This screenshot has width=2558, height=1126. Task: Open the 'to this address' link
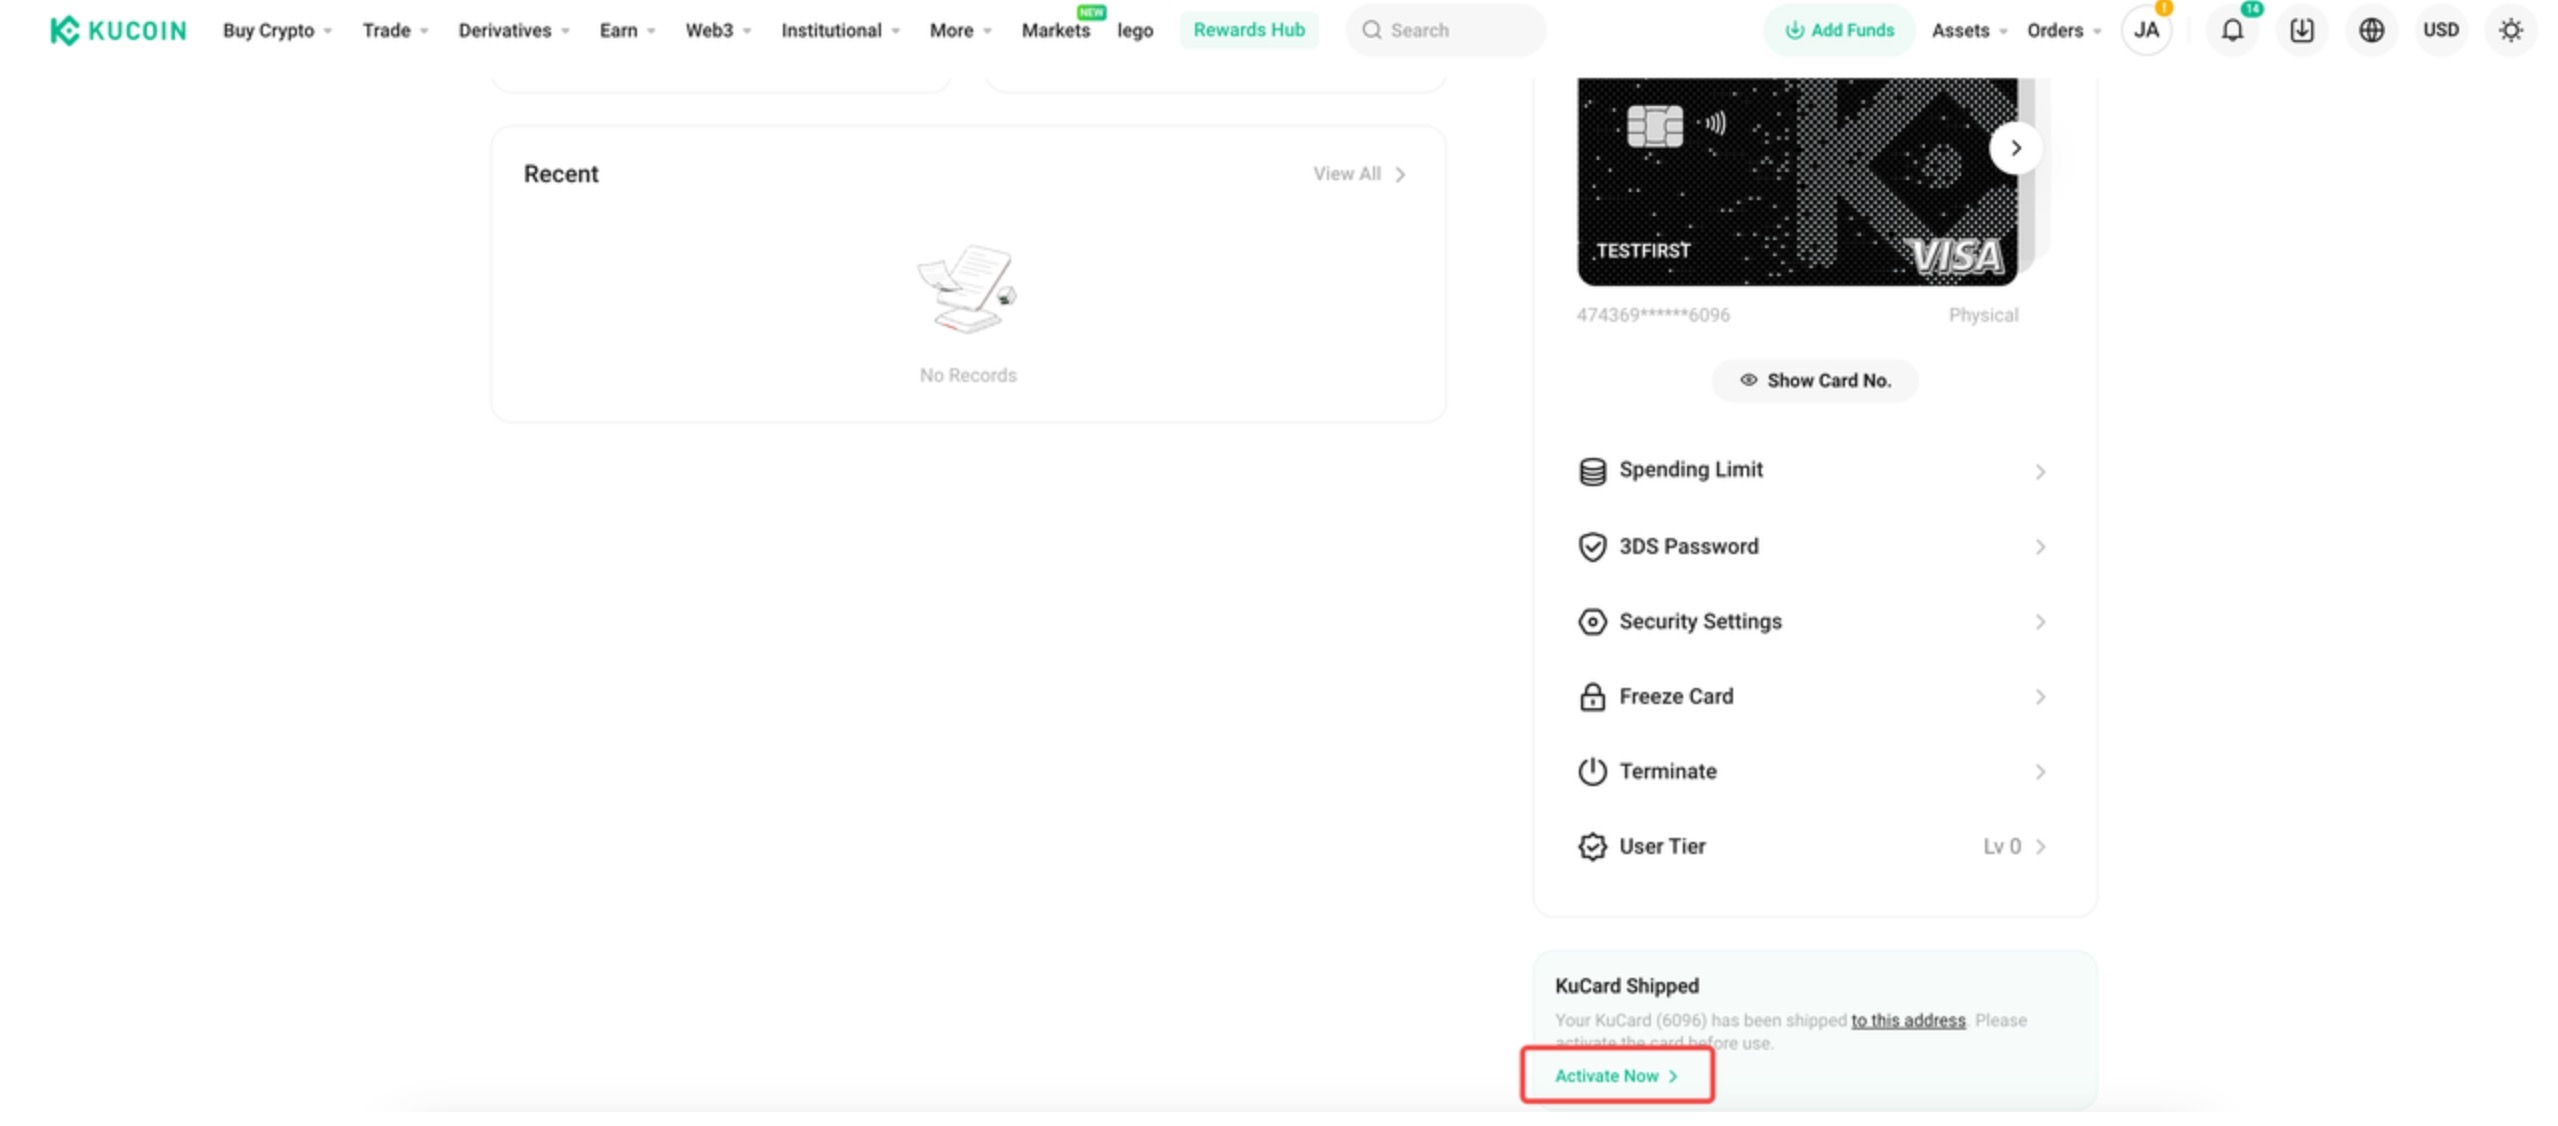(x=1907, y=1020)
